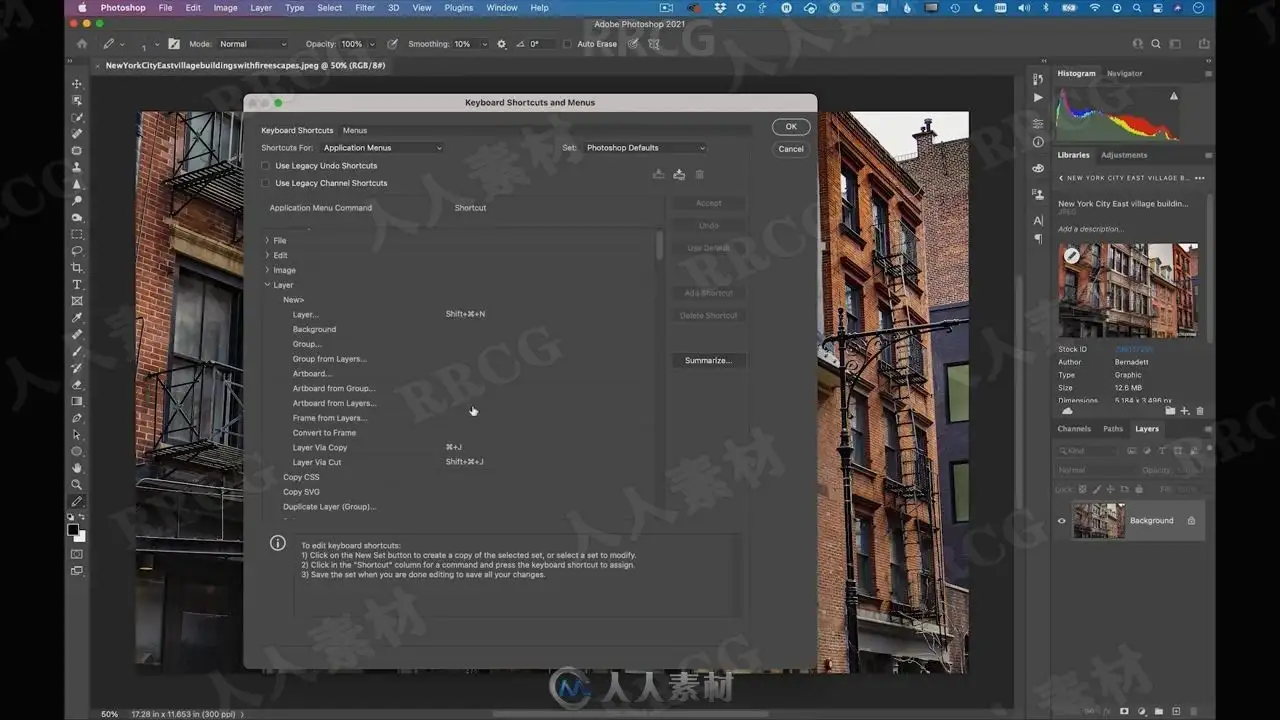Open the Opacity value dropdown arrow
1280x720 pixels.
point(372,44)
